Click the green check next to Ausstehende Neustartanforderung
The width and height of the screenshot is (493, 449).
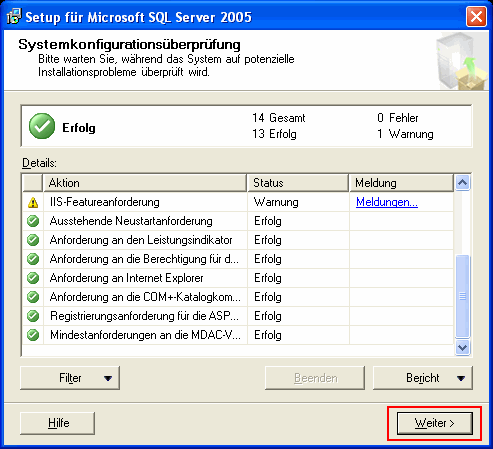[x=33, y=221]
